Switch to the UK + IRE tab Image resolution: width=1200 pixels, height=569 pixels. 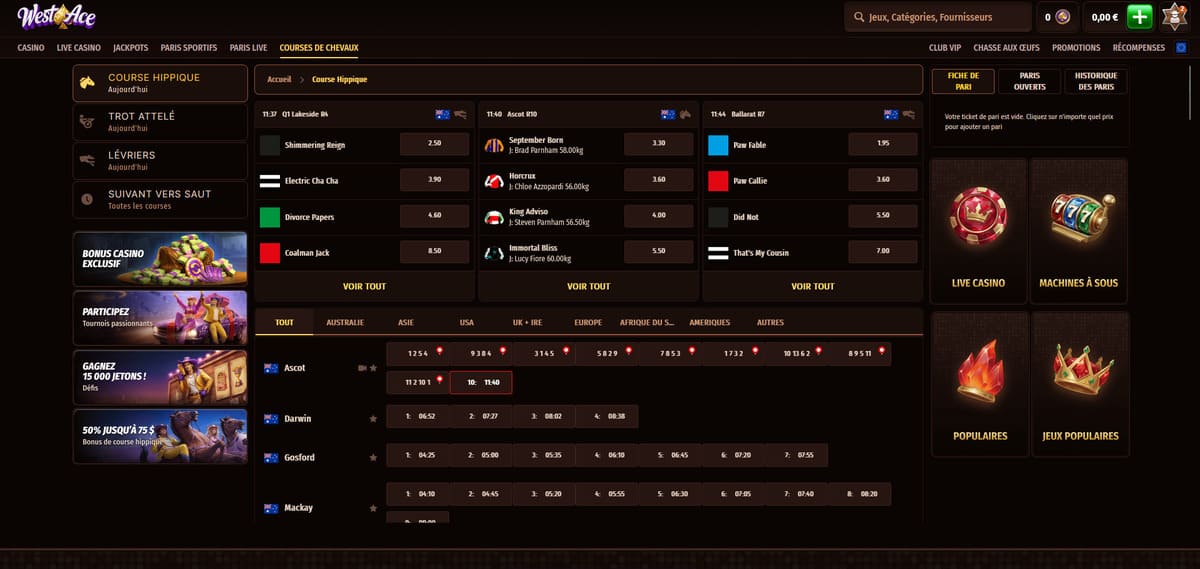pos(527,323)
